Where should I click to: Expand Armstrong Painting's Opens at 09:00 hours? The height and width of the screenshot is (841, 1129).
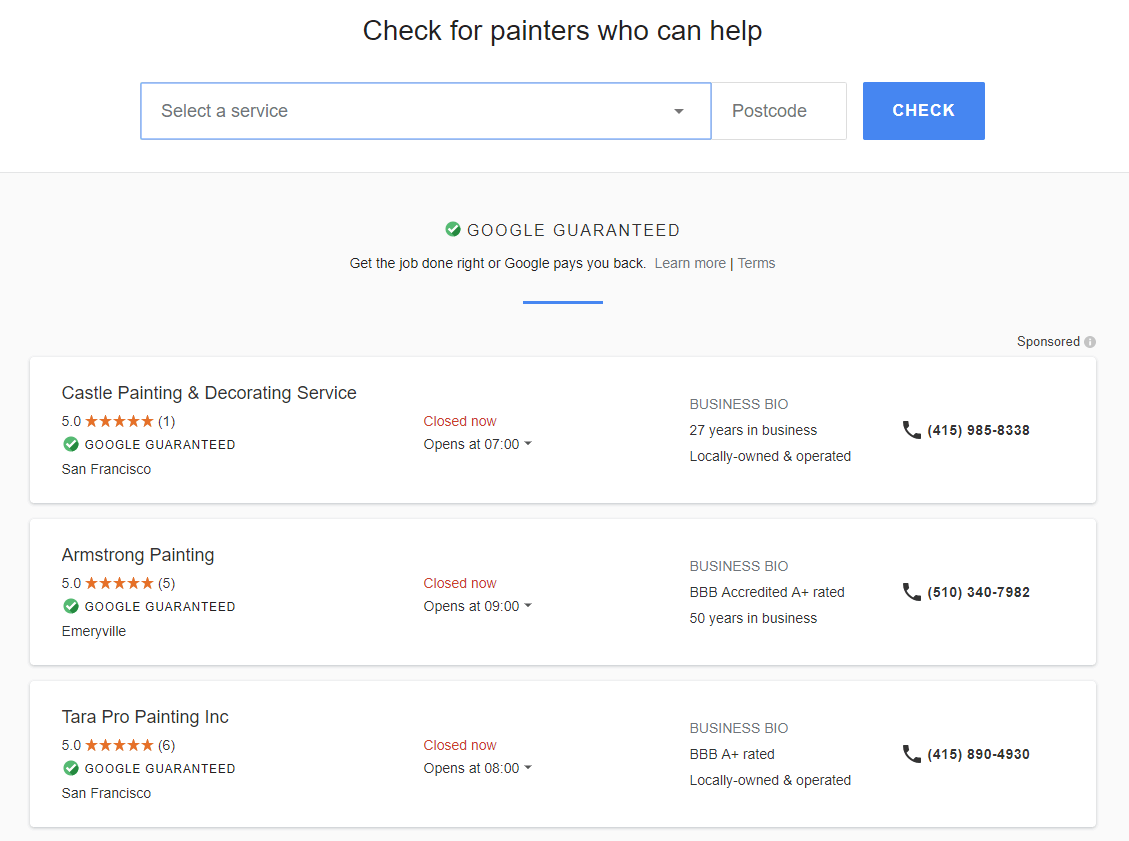[x=477, y=606]
